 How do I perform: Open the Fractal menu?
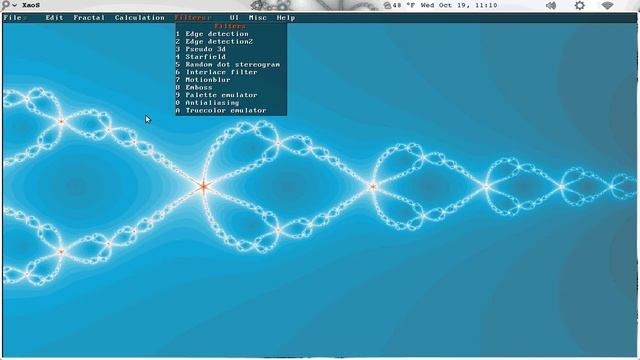(89, 18)
